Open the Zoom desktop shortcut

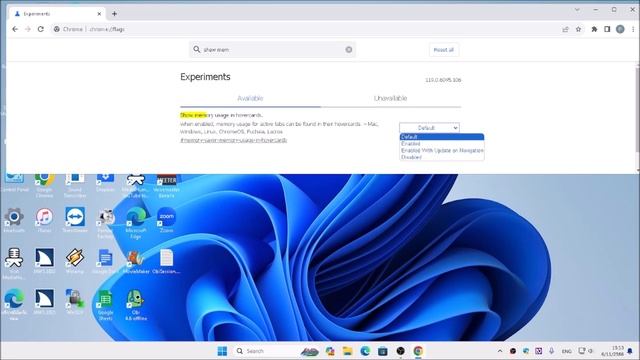click(x=167, y=220)
